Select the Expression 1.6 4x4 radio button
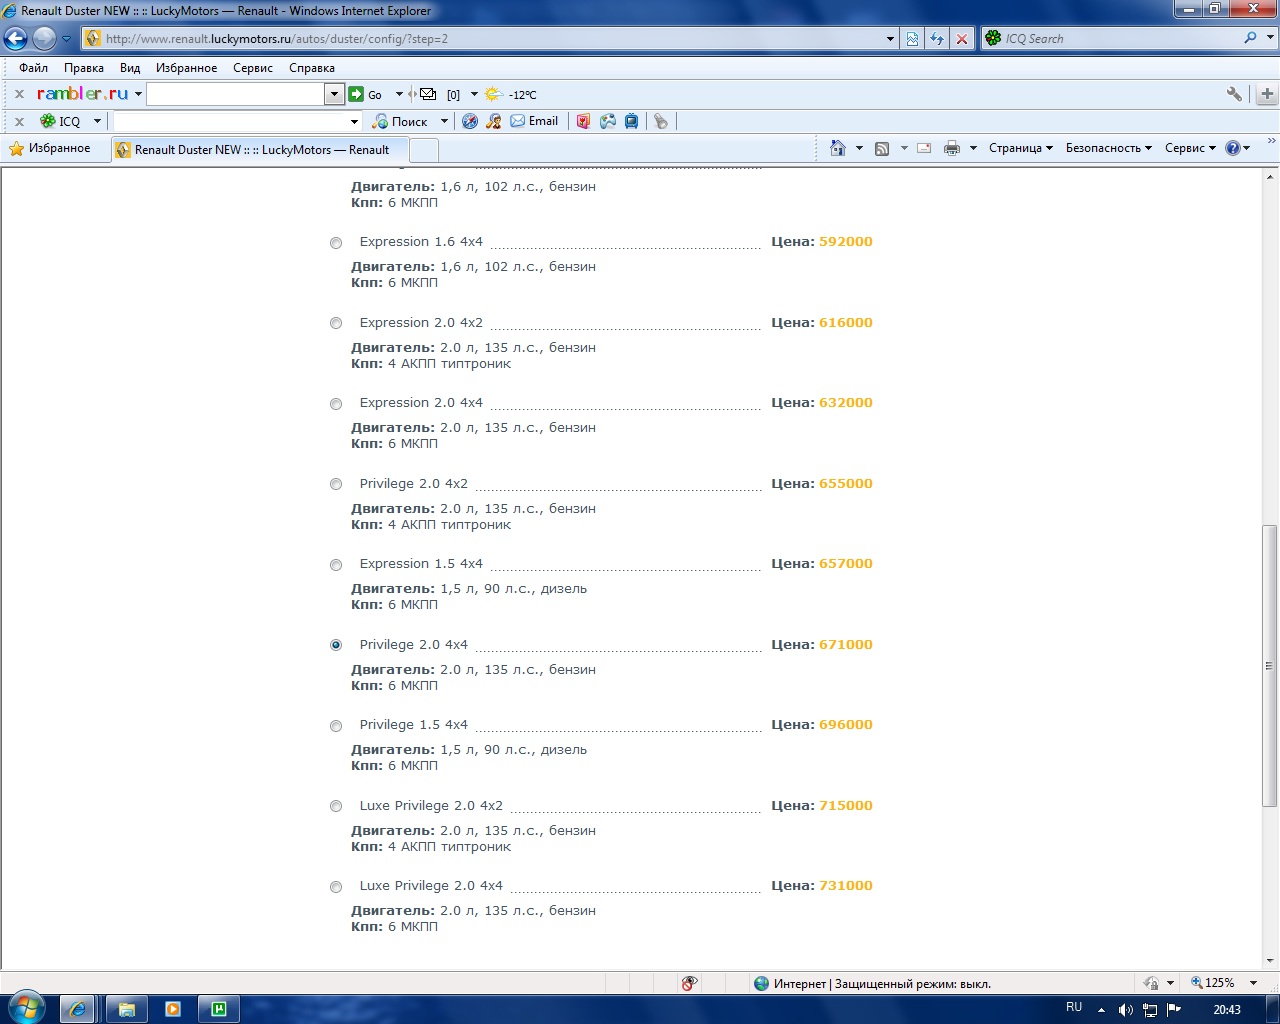1280x1024 pixels. coord(336,243)
